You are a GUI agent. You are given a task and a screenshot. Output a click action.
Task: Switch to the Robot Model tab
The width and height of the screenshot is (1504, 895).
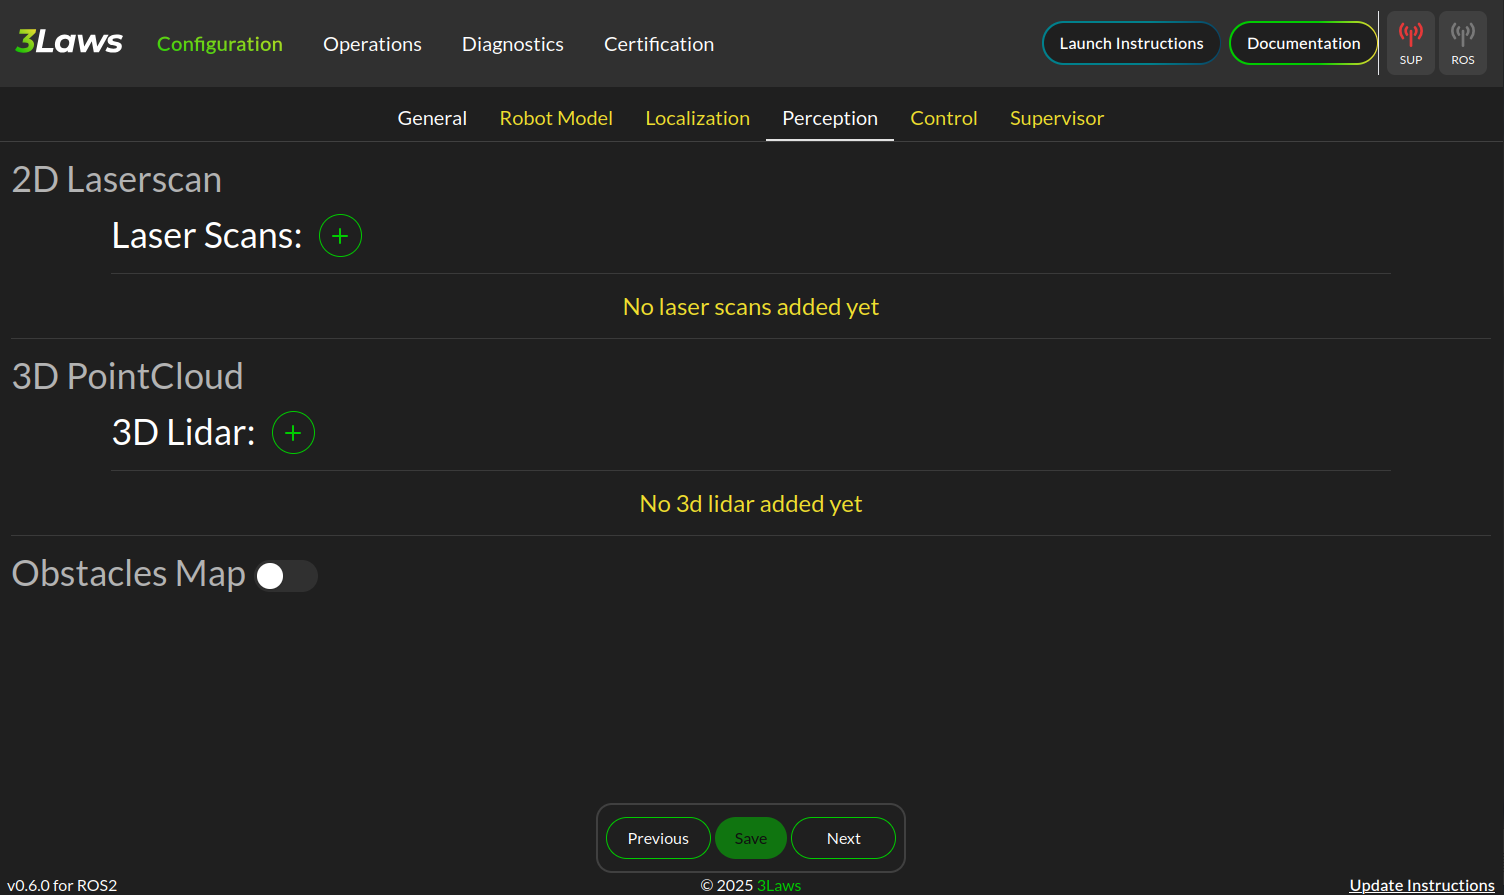[556, 118]
